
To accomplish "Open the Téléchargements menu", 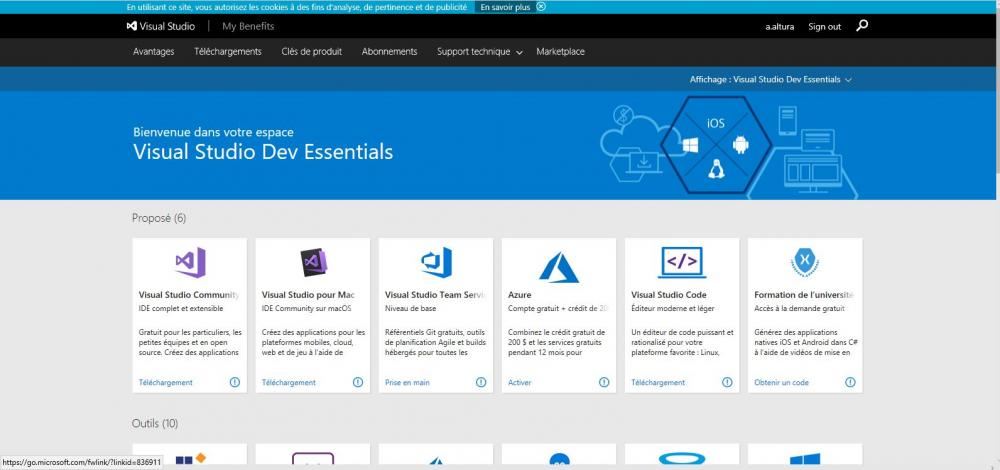I will (x=228, y=52).
